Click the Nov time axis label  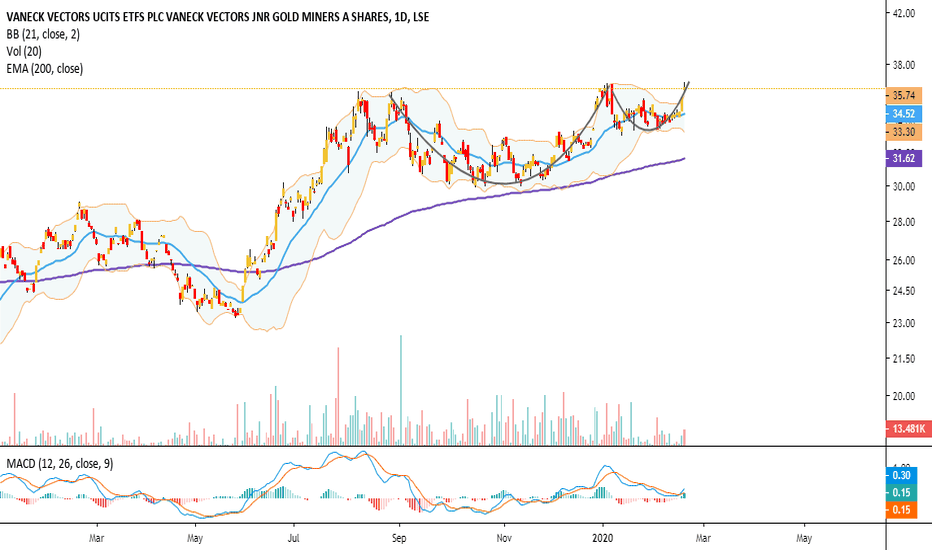(503, 538)
